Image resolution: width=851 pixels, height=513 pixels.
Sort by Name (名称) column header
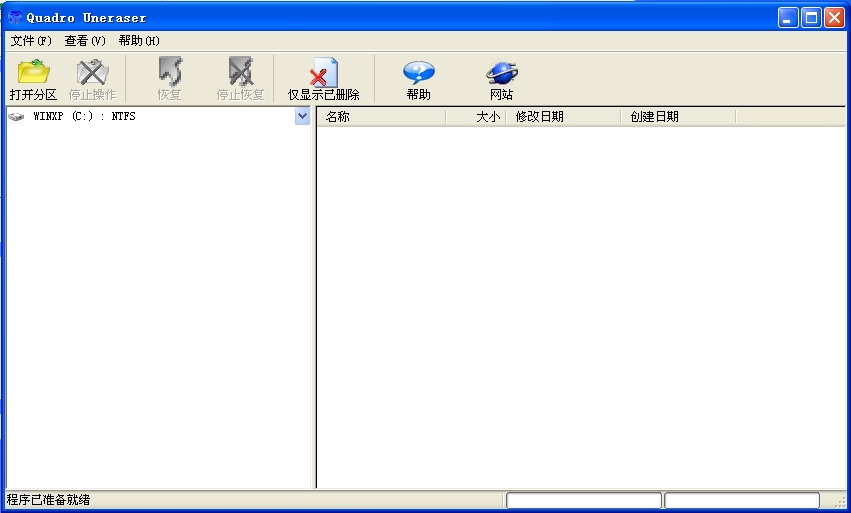click(x=382, y=117)
